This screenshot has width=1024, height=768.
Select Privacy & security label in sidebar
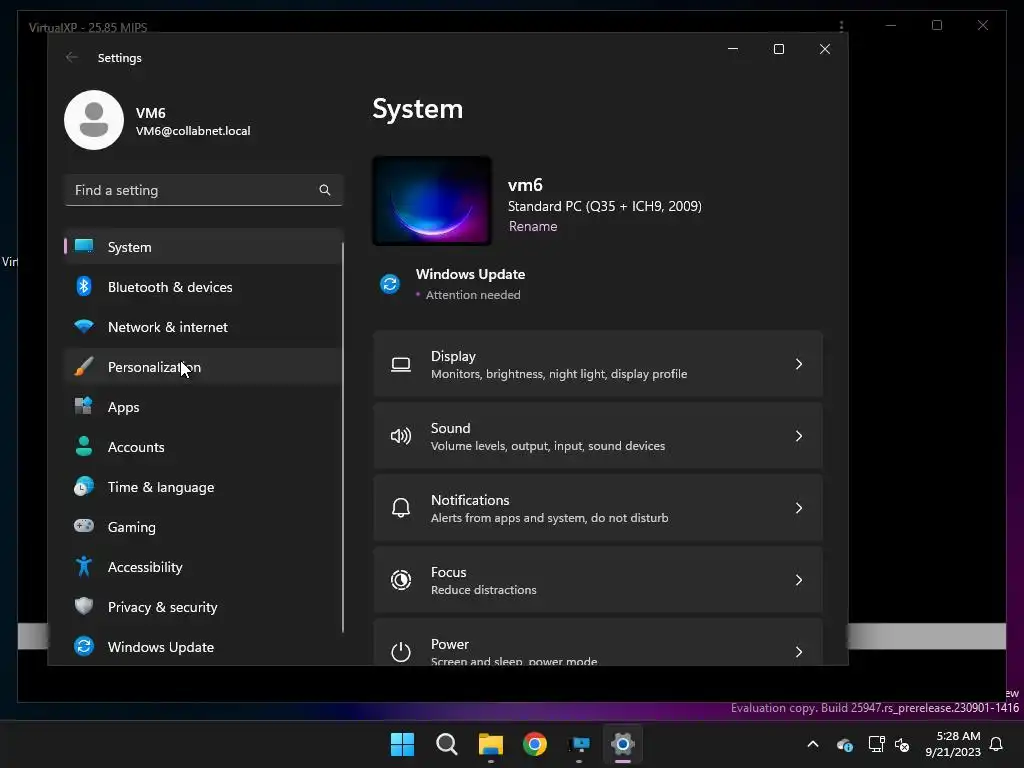coord(162,607)
